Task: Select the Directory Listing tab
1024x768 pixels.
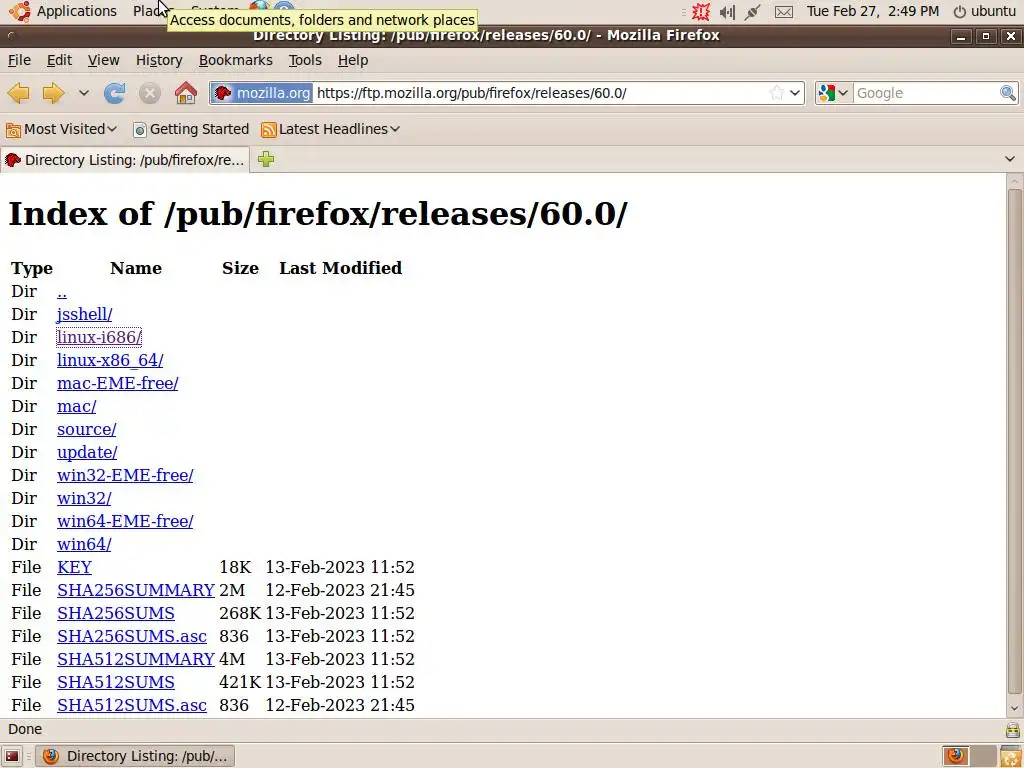Action: click(x=124, y=160)
